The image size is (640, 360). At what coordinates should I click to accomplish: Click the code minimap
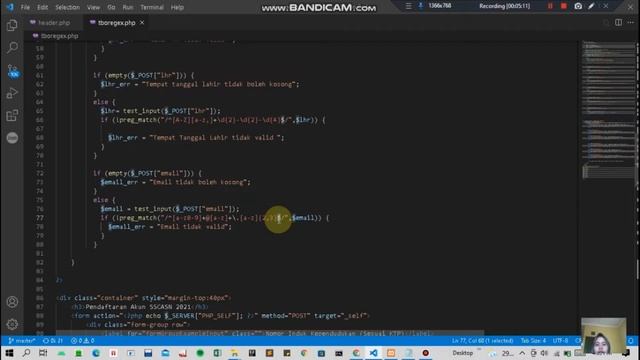point(608,110)
